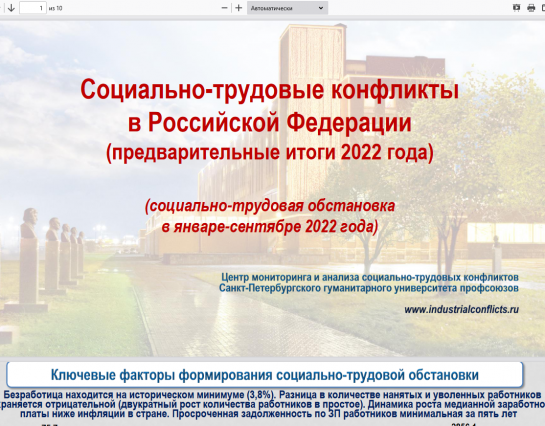
Task: Print the document using the printer icon
Action: (x=531, y=8)
